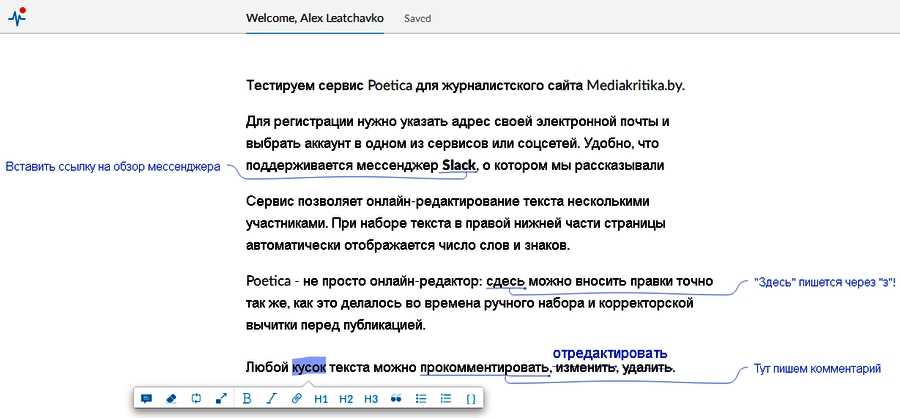Click the word 'удалить' in the last line
Screen dimensions: 900x418
click(x=649, y=367)
